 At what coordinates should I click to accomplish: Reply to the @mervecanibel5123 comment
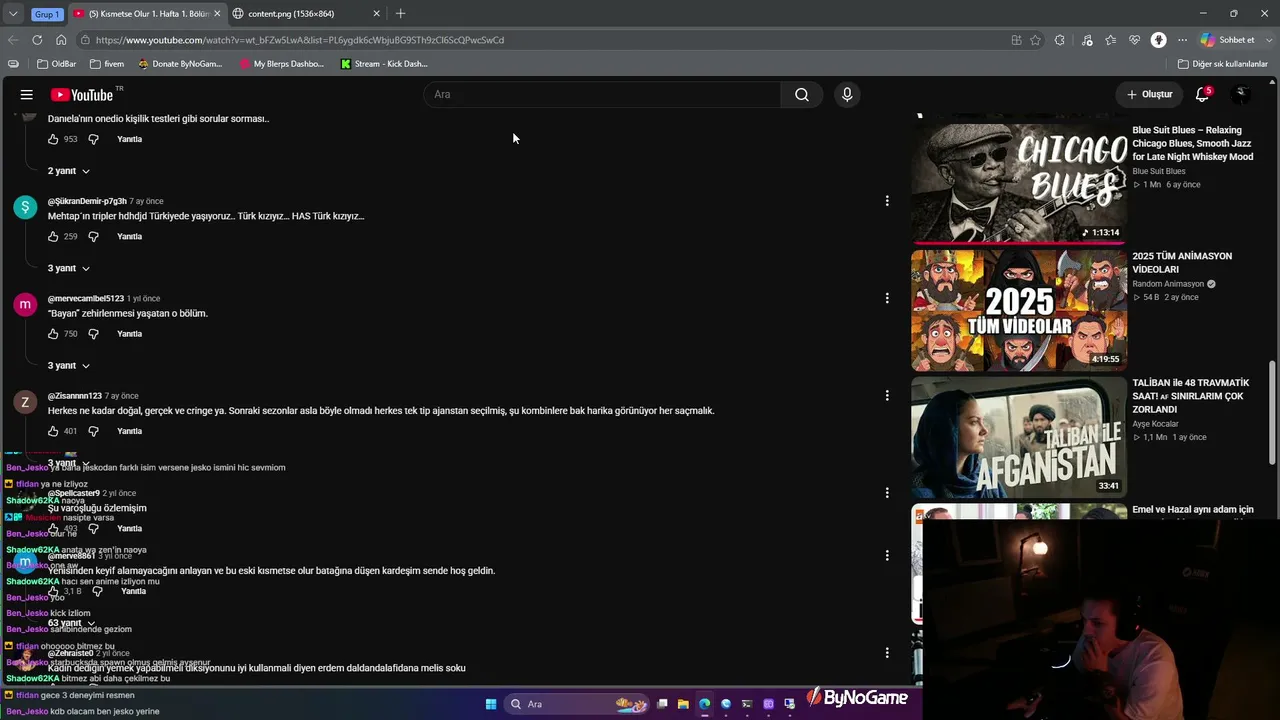coord(130,334)
